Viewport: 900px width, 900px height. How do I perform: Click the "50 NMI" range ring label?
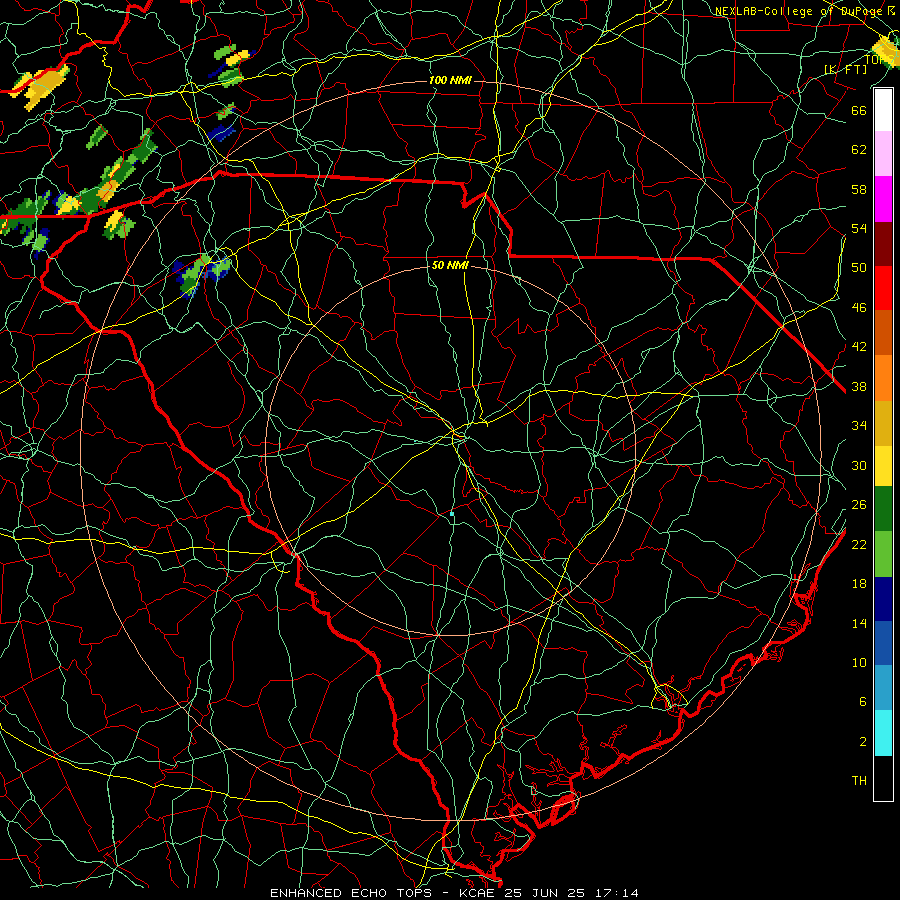pos(450,265)
